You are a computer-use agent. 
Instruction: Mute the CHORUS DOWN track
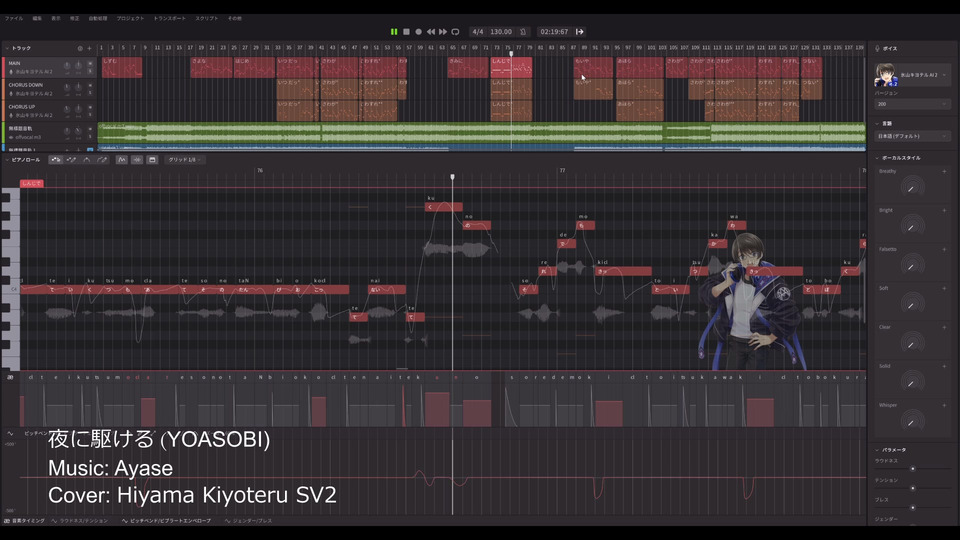pos(90,85)
